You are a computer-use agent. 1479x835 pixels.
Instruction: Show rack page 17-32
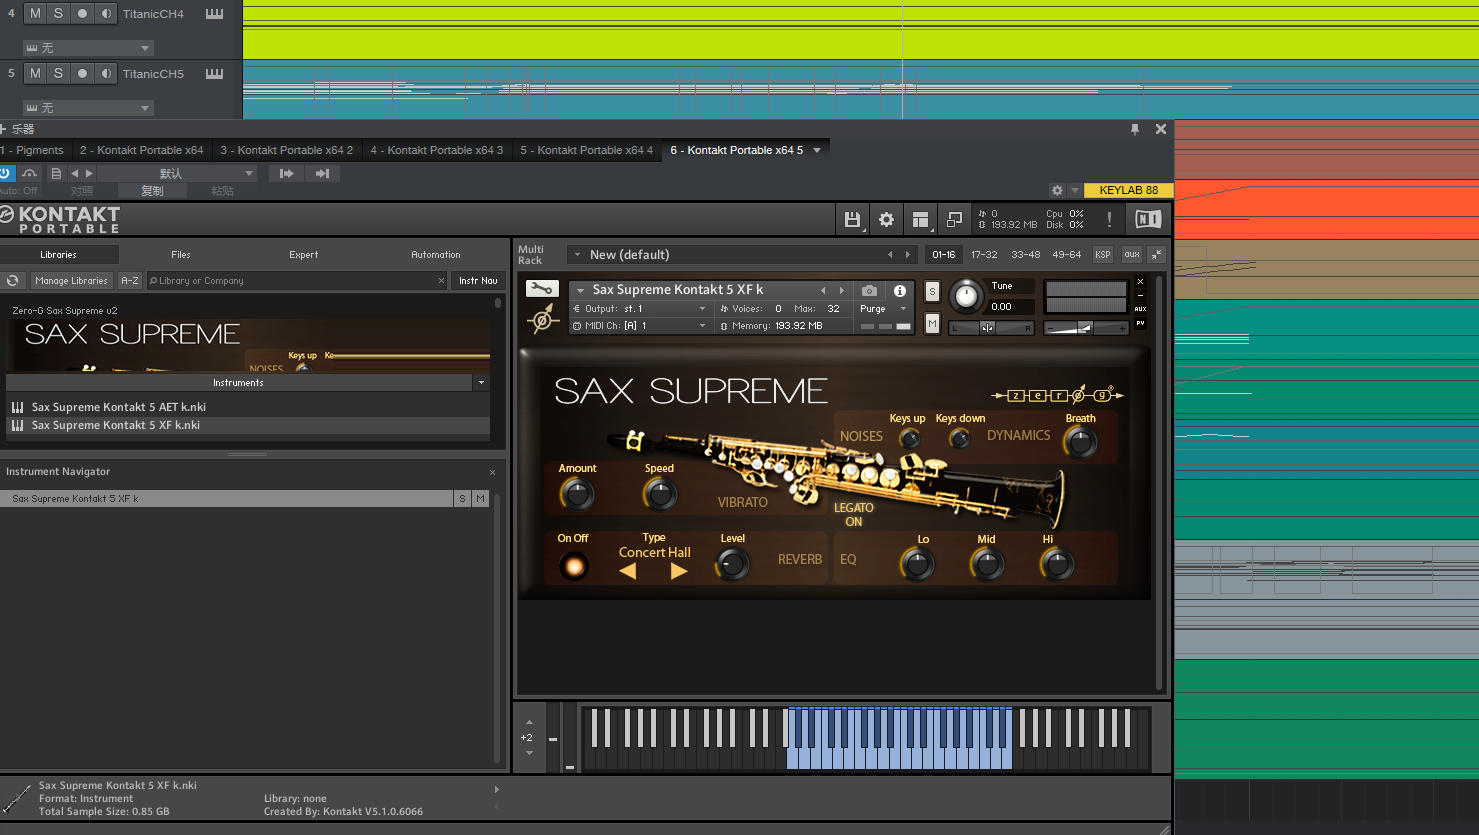point(984,255)
